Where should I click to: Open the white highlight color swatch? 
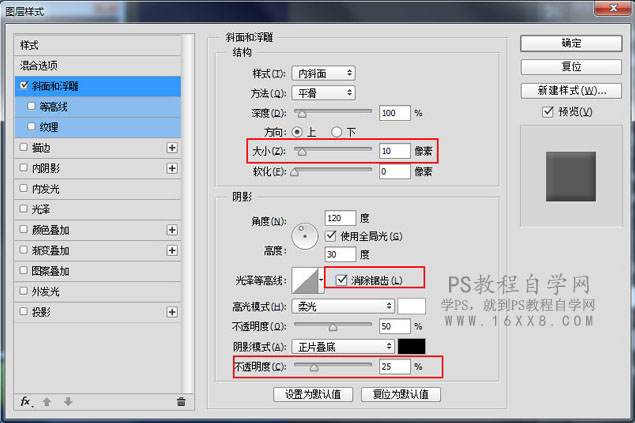[x=411, y=306]
